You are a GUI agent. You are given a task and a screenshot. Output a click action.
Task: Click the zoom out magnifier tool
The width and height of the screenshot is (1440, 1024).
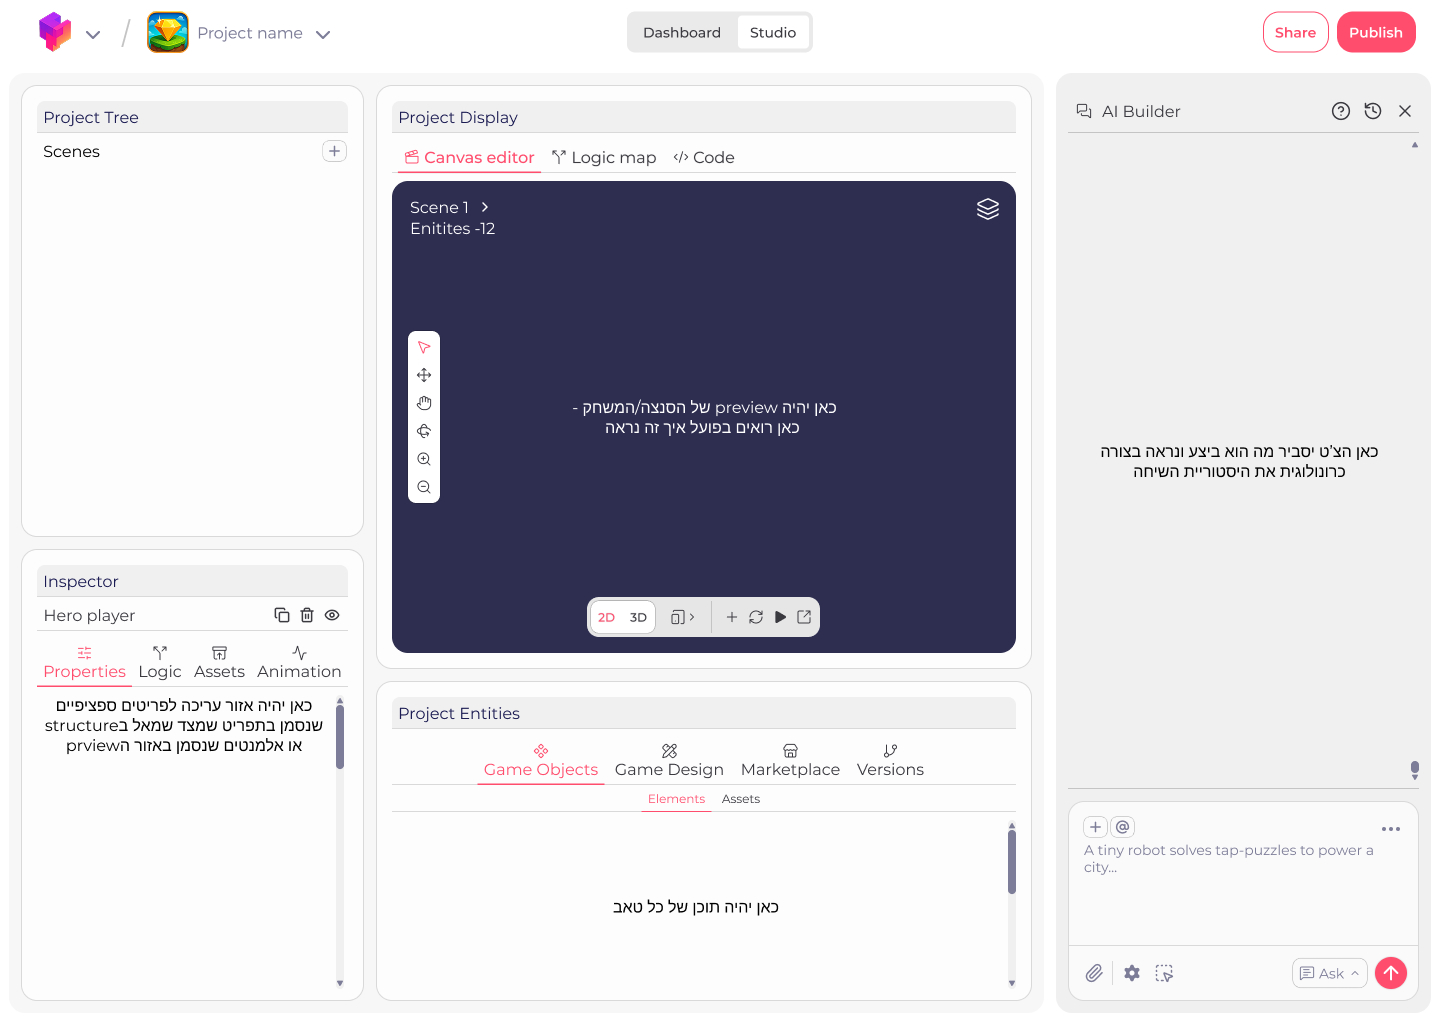(424, 487)
